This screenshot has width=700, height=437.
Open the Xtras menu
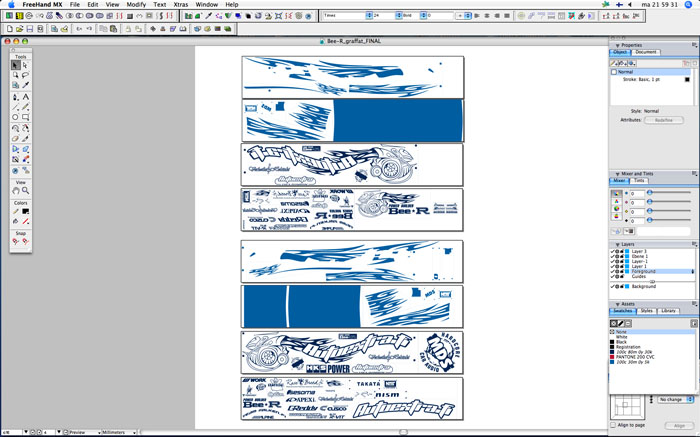pyautogui.click(x=180, y=4)
